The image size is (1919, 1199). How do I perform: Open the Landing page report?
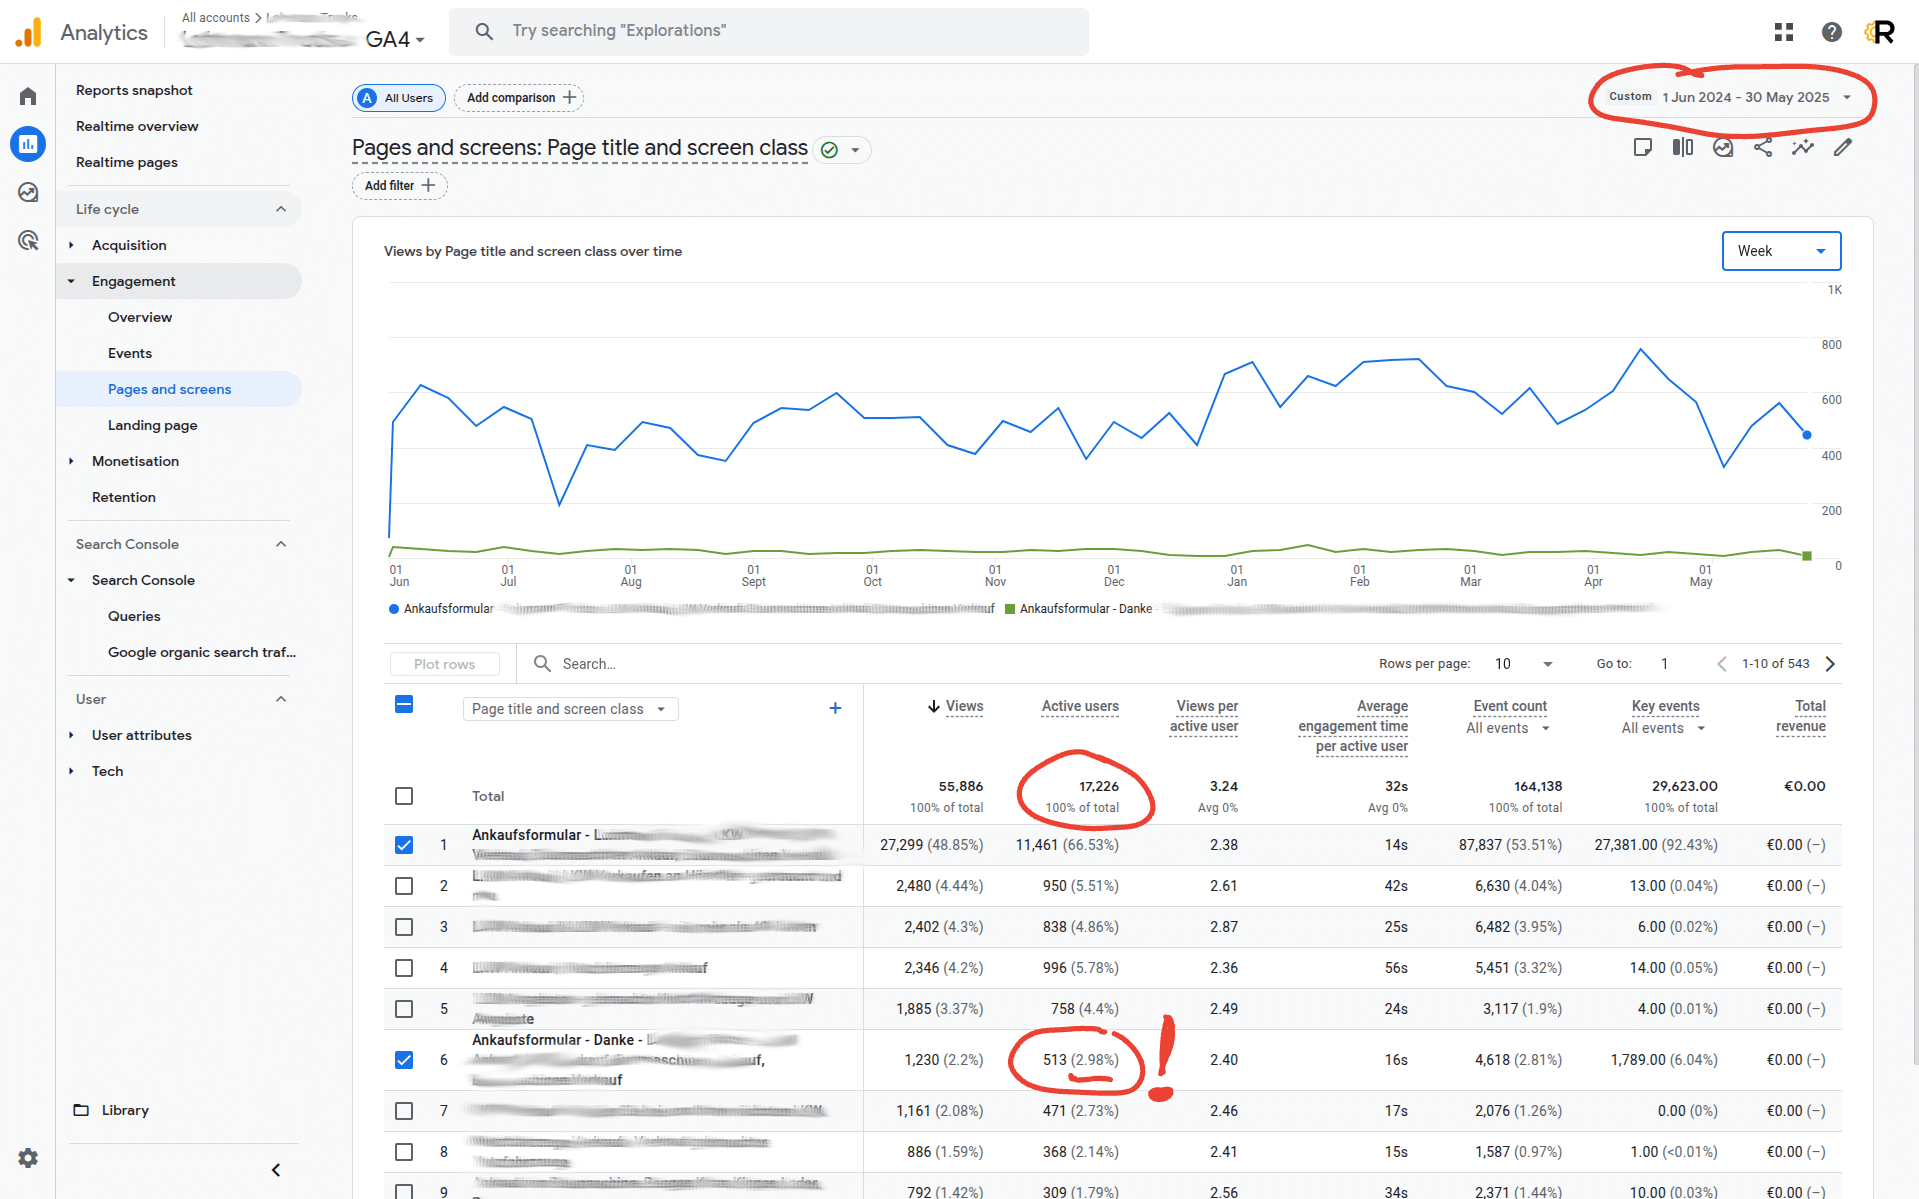click(152, 425)
